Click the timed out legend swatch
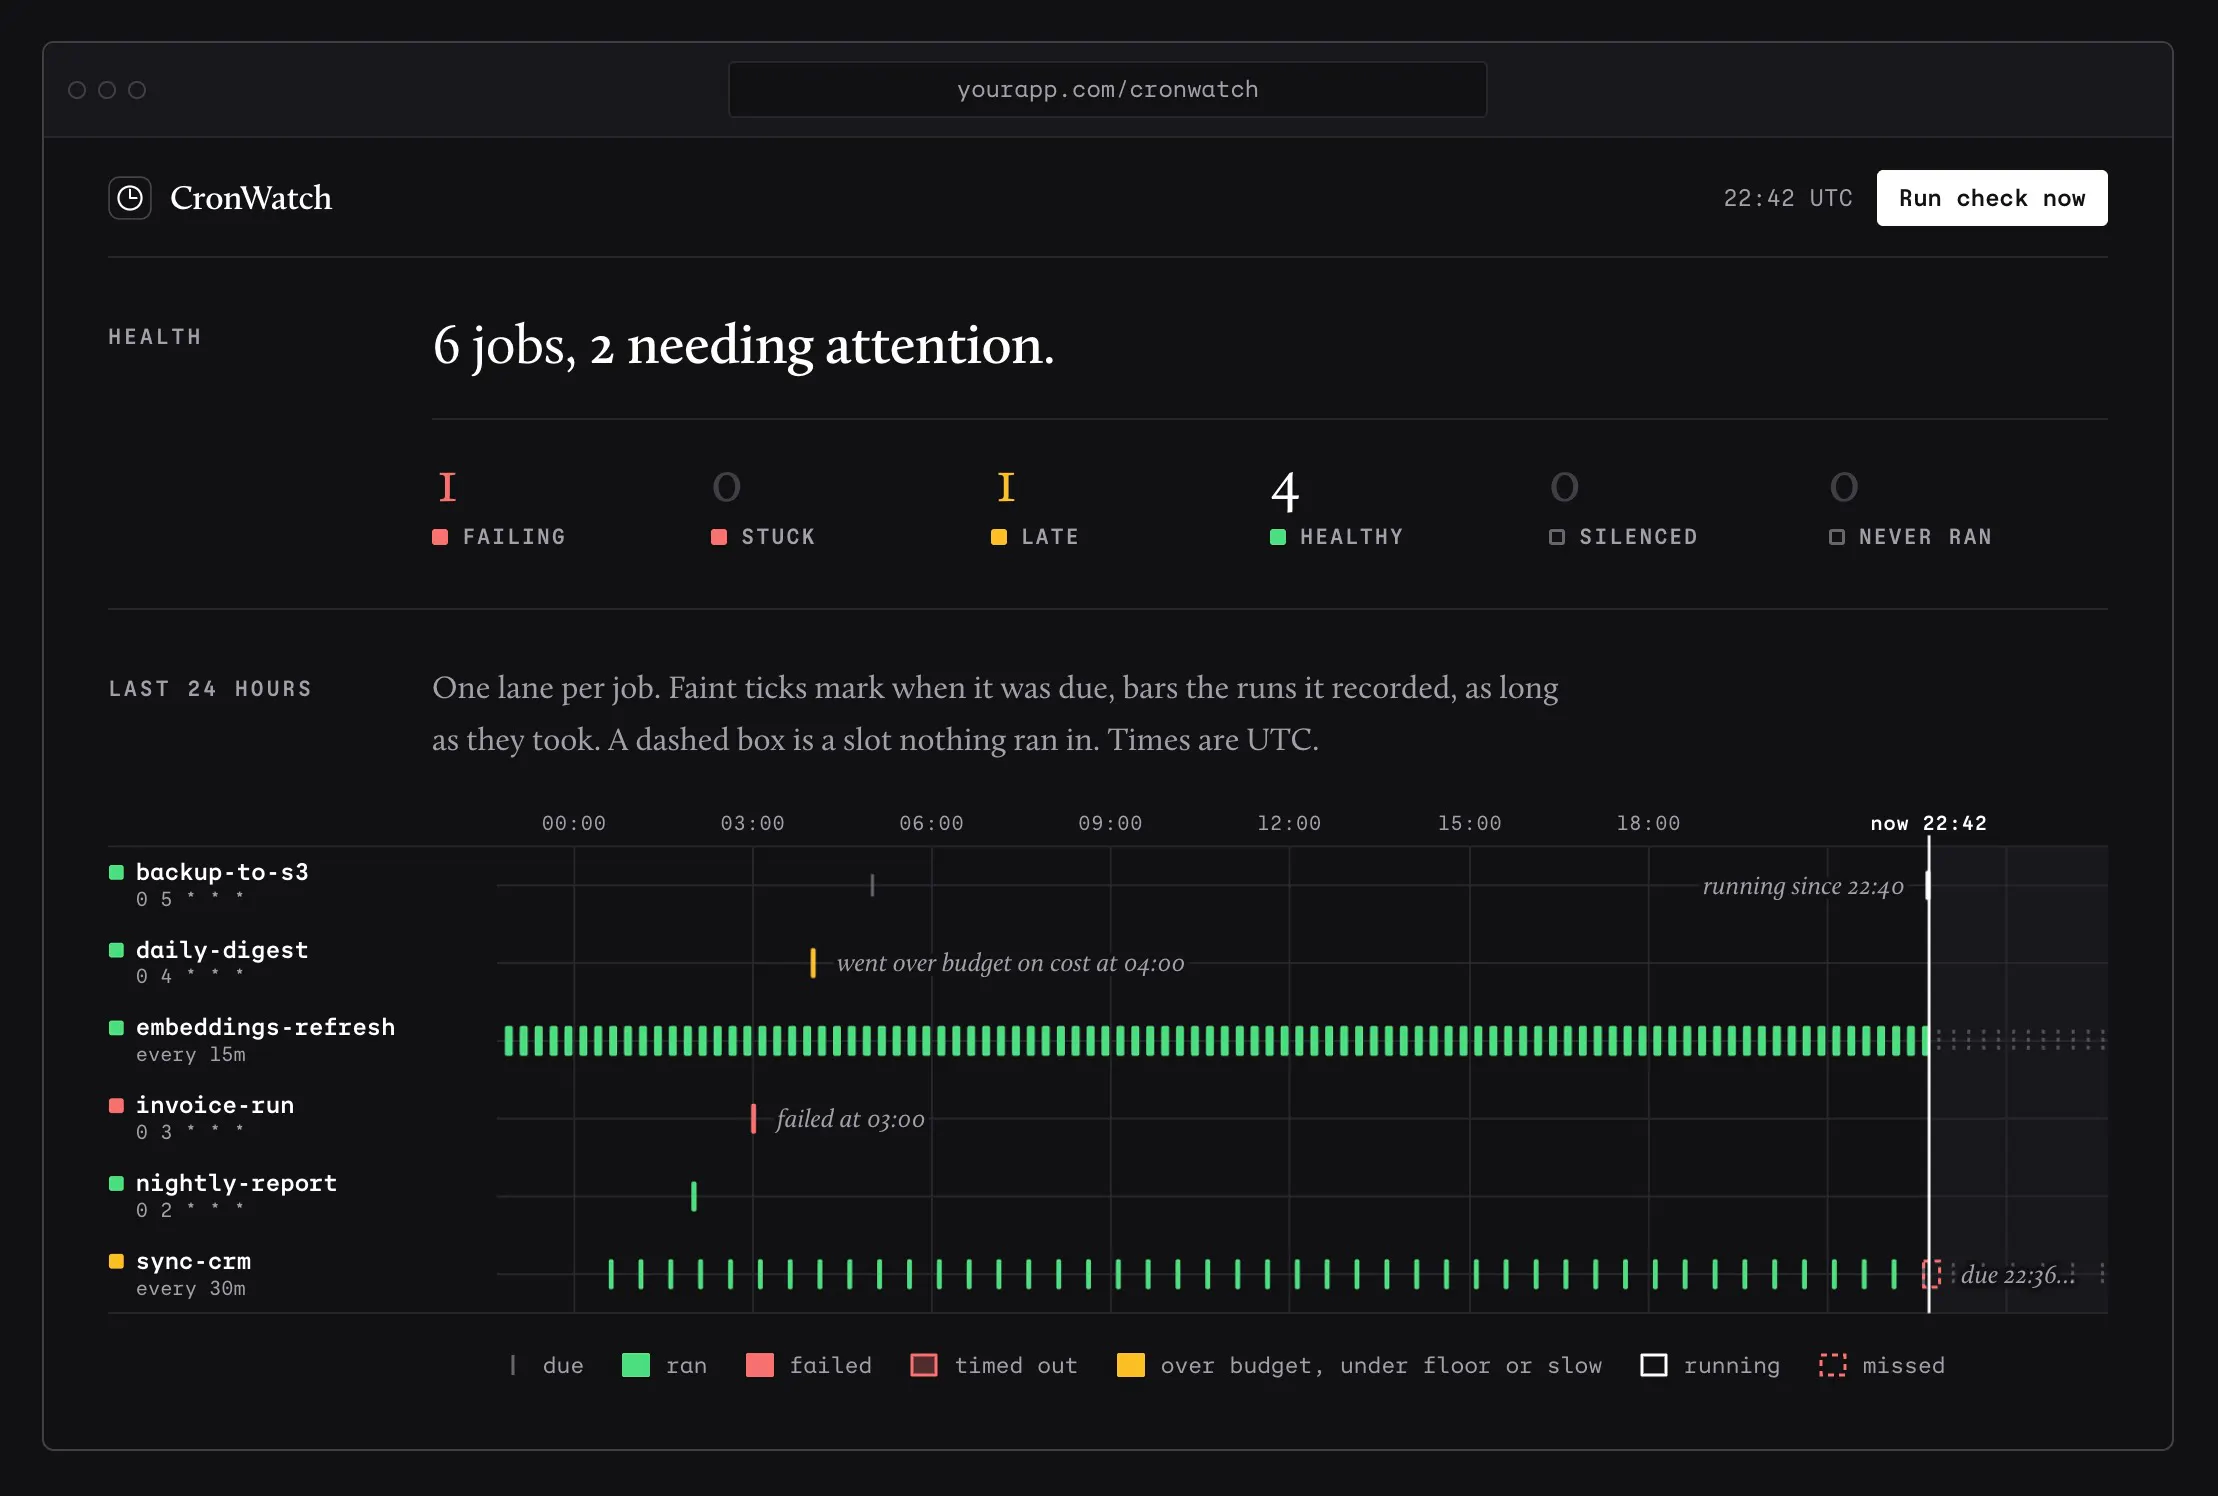The image size is (2218, 1496). (924, 1365)
